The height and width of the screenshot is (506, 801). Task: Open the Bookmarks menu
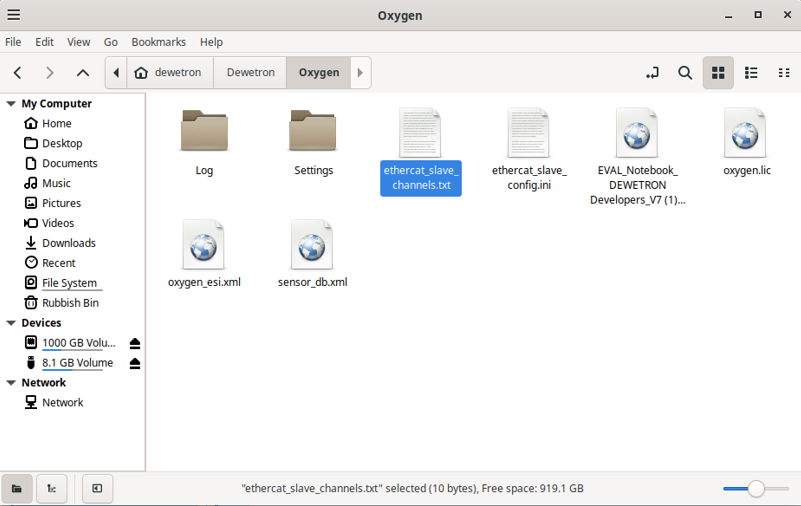point(158,42)
